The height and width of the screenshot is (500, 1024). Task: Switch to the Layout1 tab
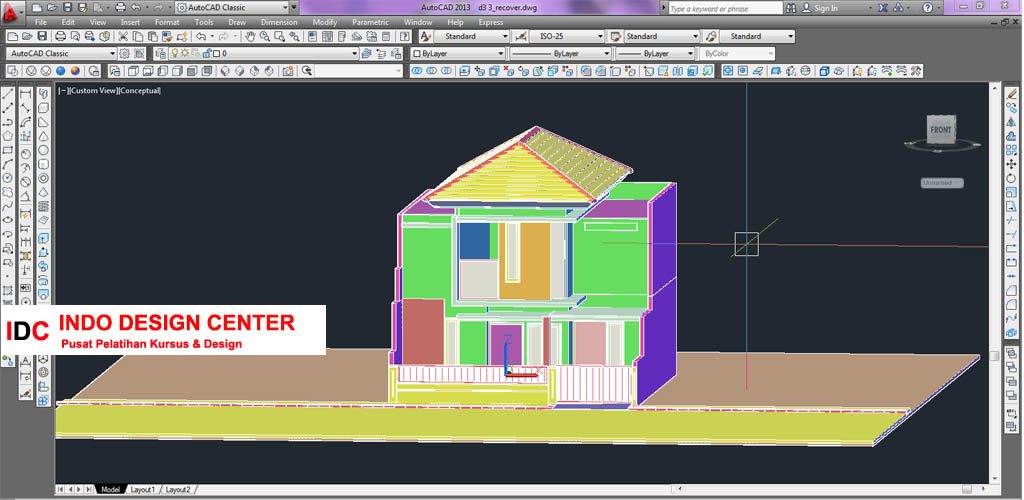tap(142, 489)
